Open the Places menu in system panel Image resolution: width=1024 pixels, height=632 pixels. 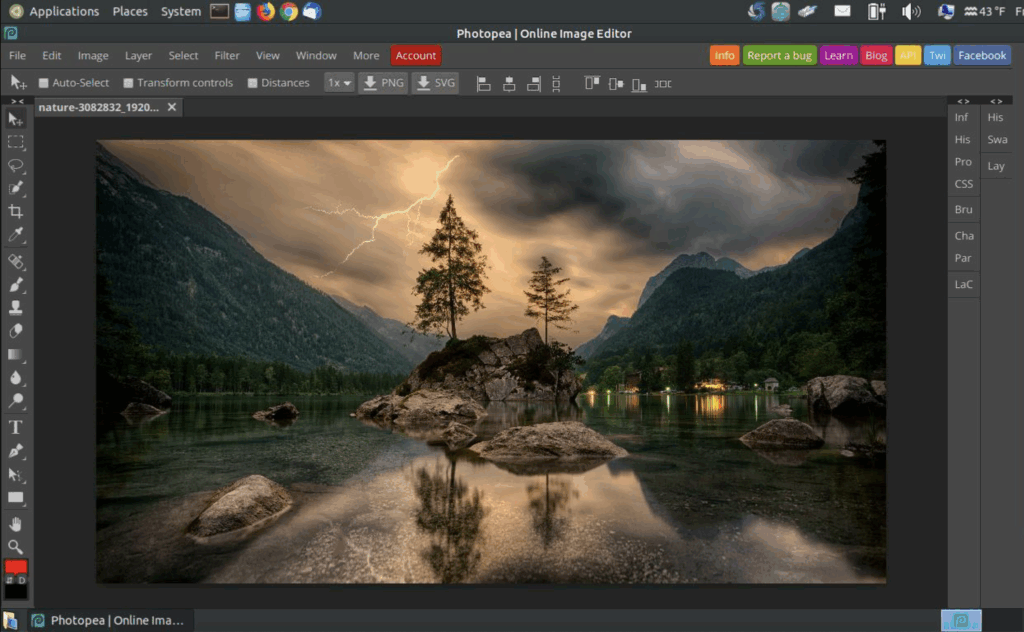pos(130,12)
